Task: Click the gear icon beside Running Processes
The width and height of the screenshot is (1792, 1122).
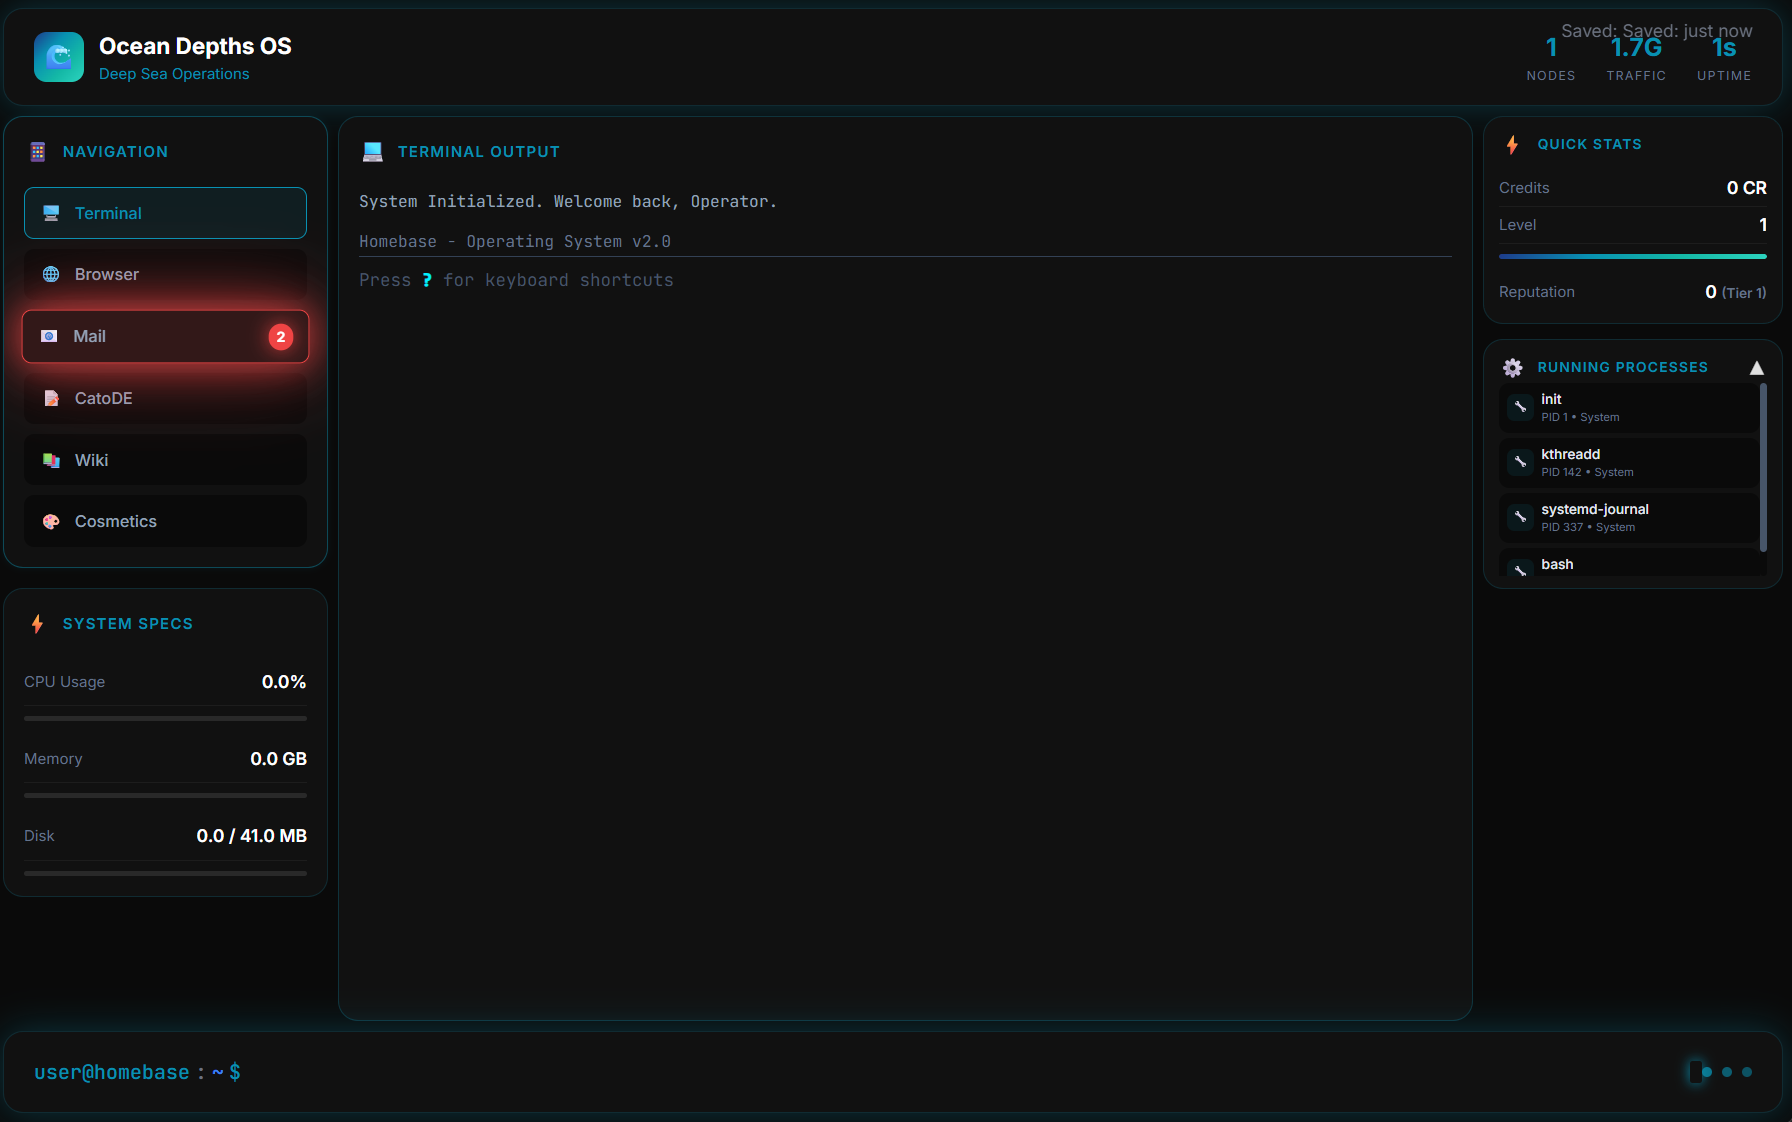Action: click(x=1513, y=367)
